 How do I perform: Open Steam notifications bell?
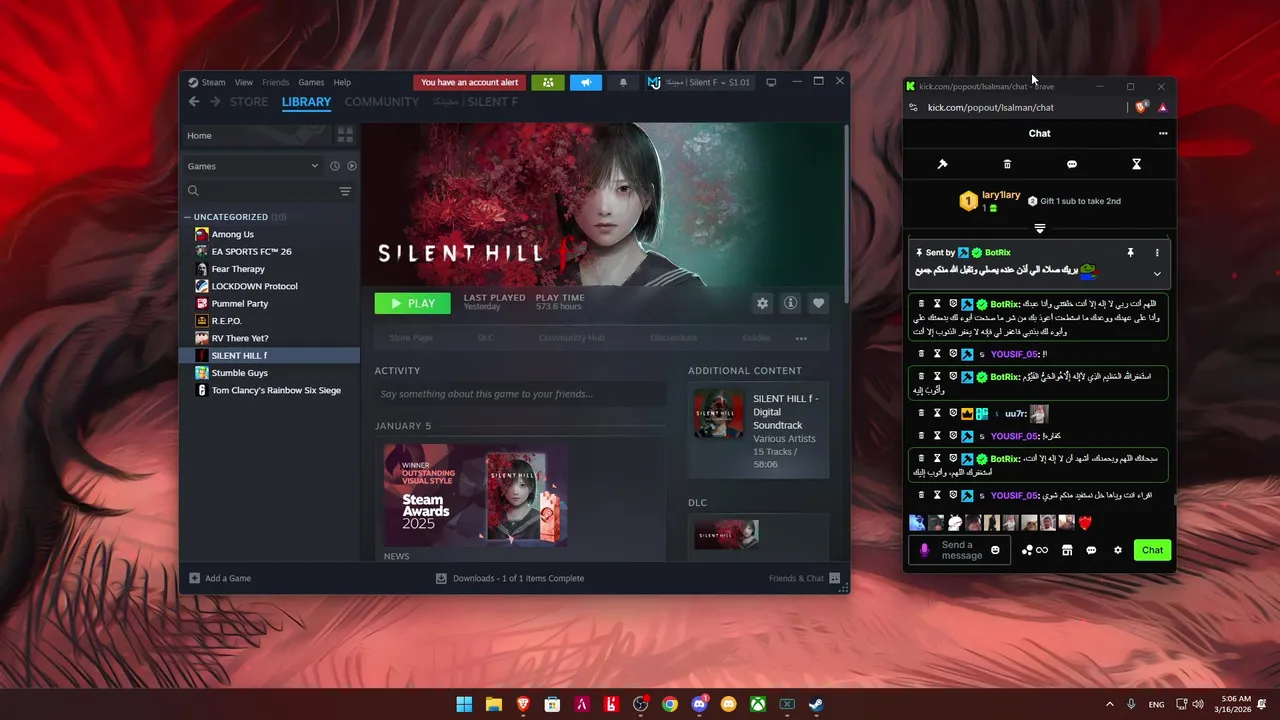pos(623,82)
